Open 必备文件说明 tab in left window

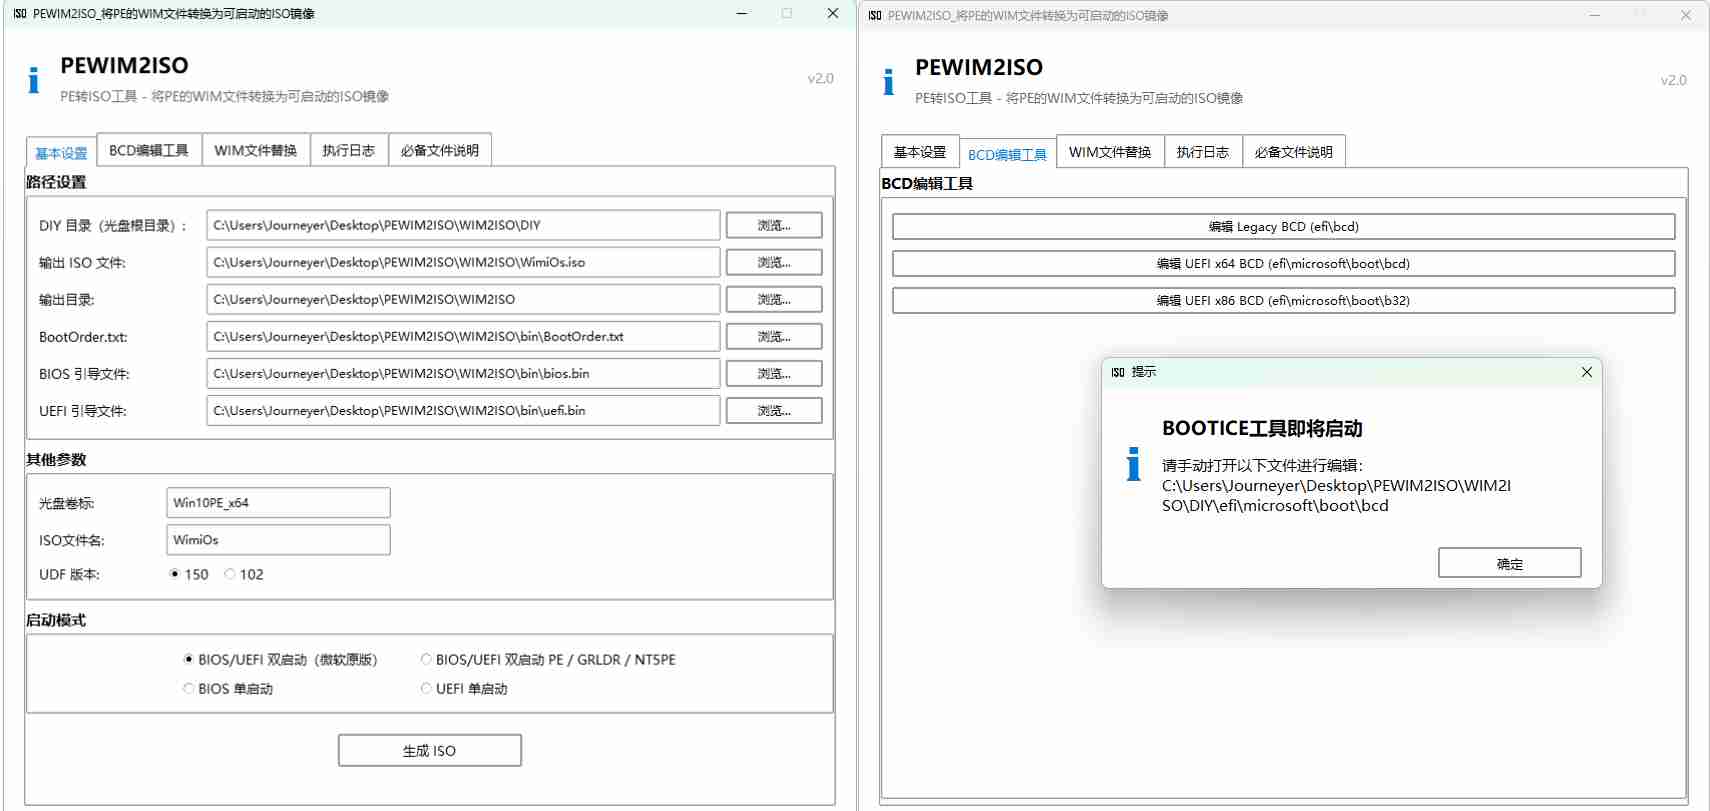coord(439,150)
